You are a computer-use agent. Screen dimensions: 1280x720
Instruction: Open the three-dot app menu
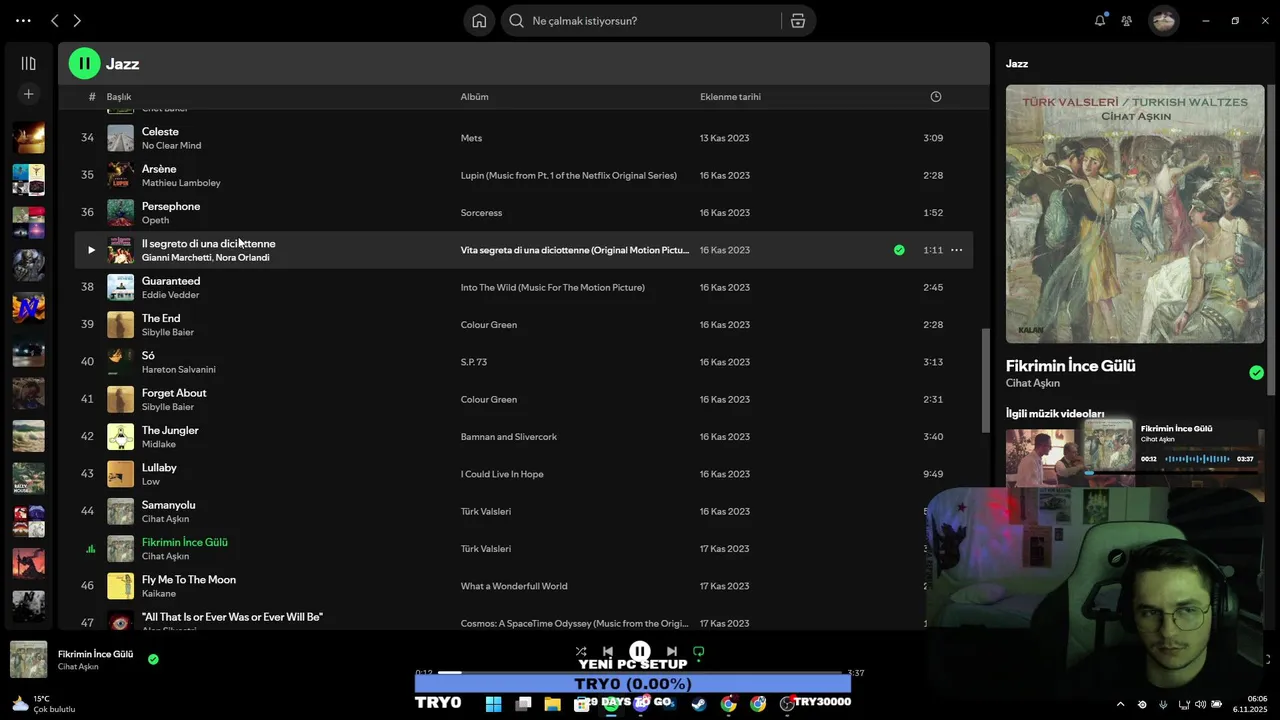click(23, 21)
